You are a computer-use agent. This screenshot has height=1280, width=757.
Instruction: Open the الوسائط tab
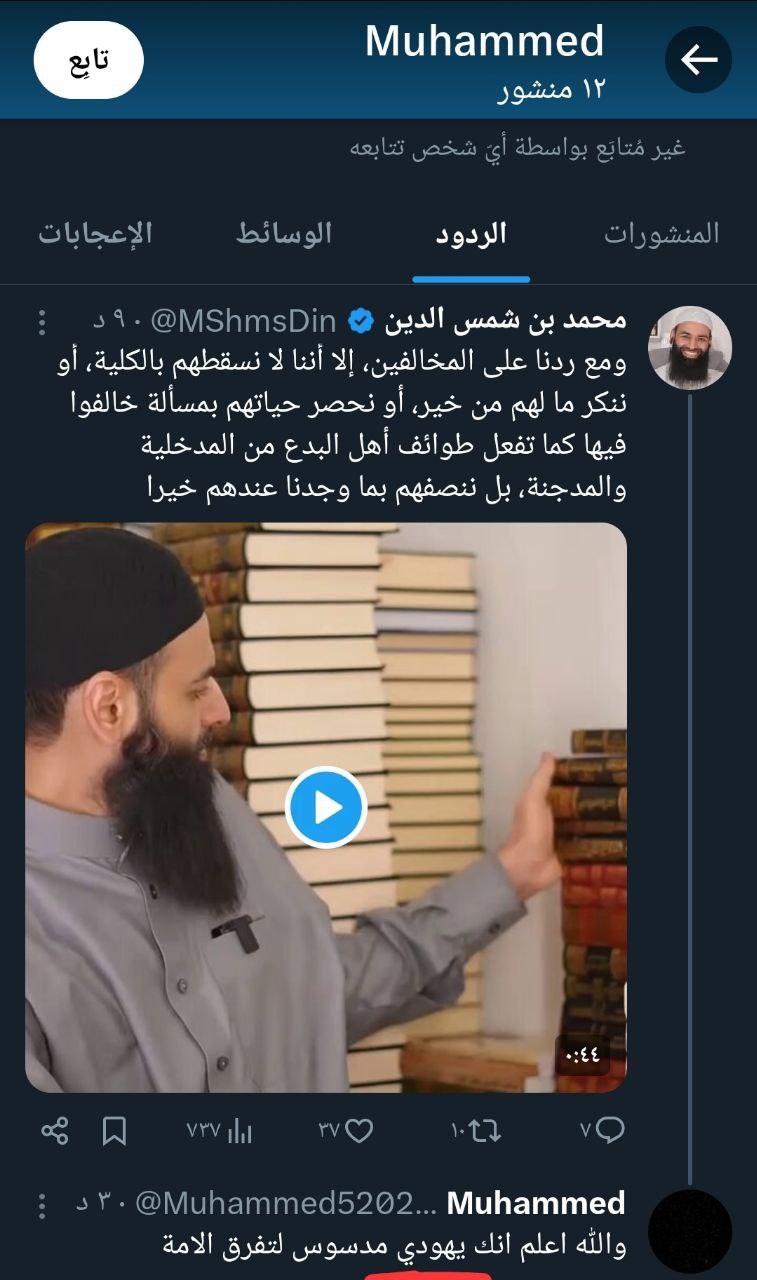(x=284, y=234)
